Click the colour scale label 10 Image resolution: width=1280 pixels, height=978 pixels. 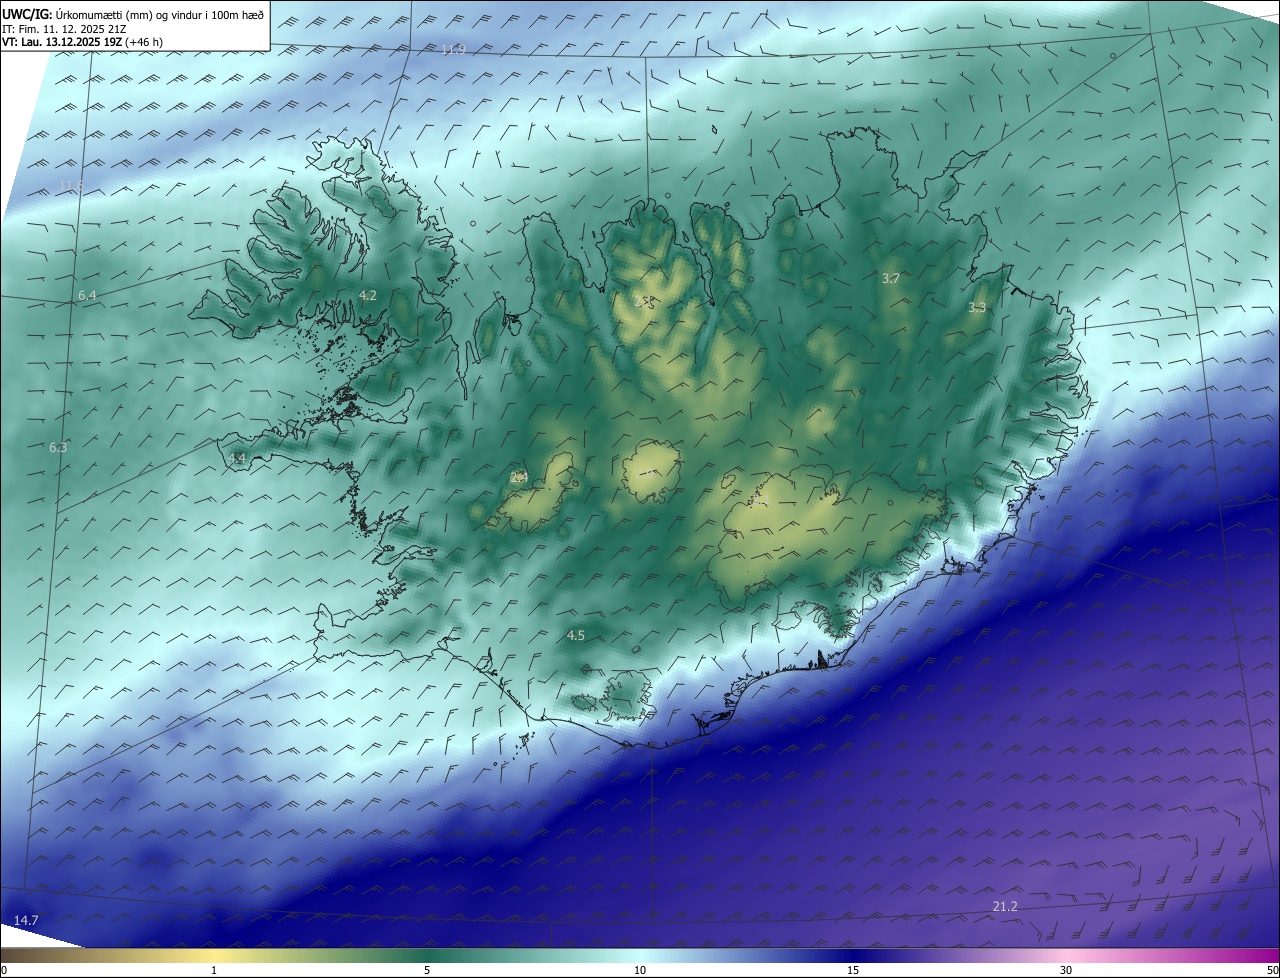click(640, 970)
